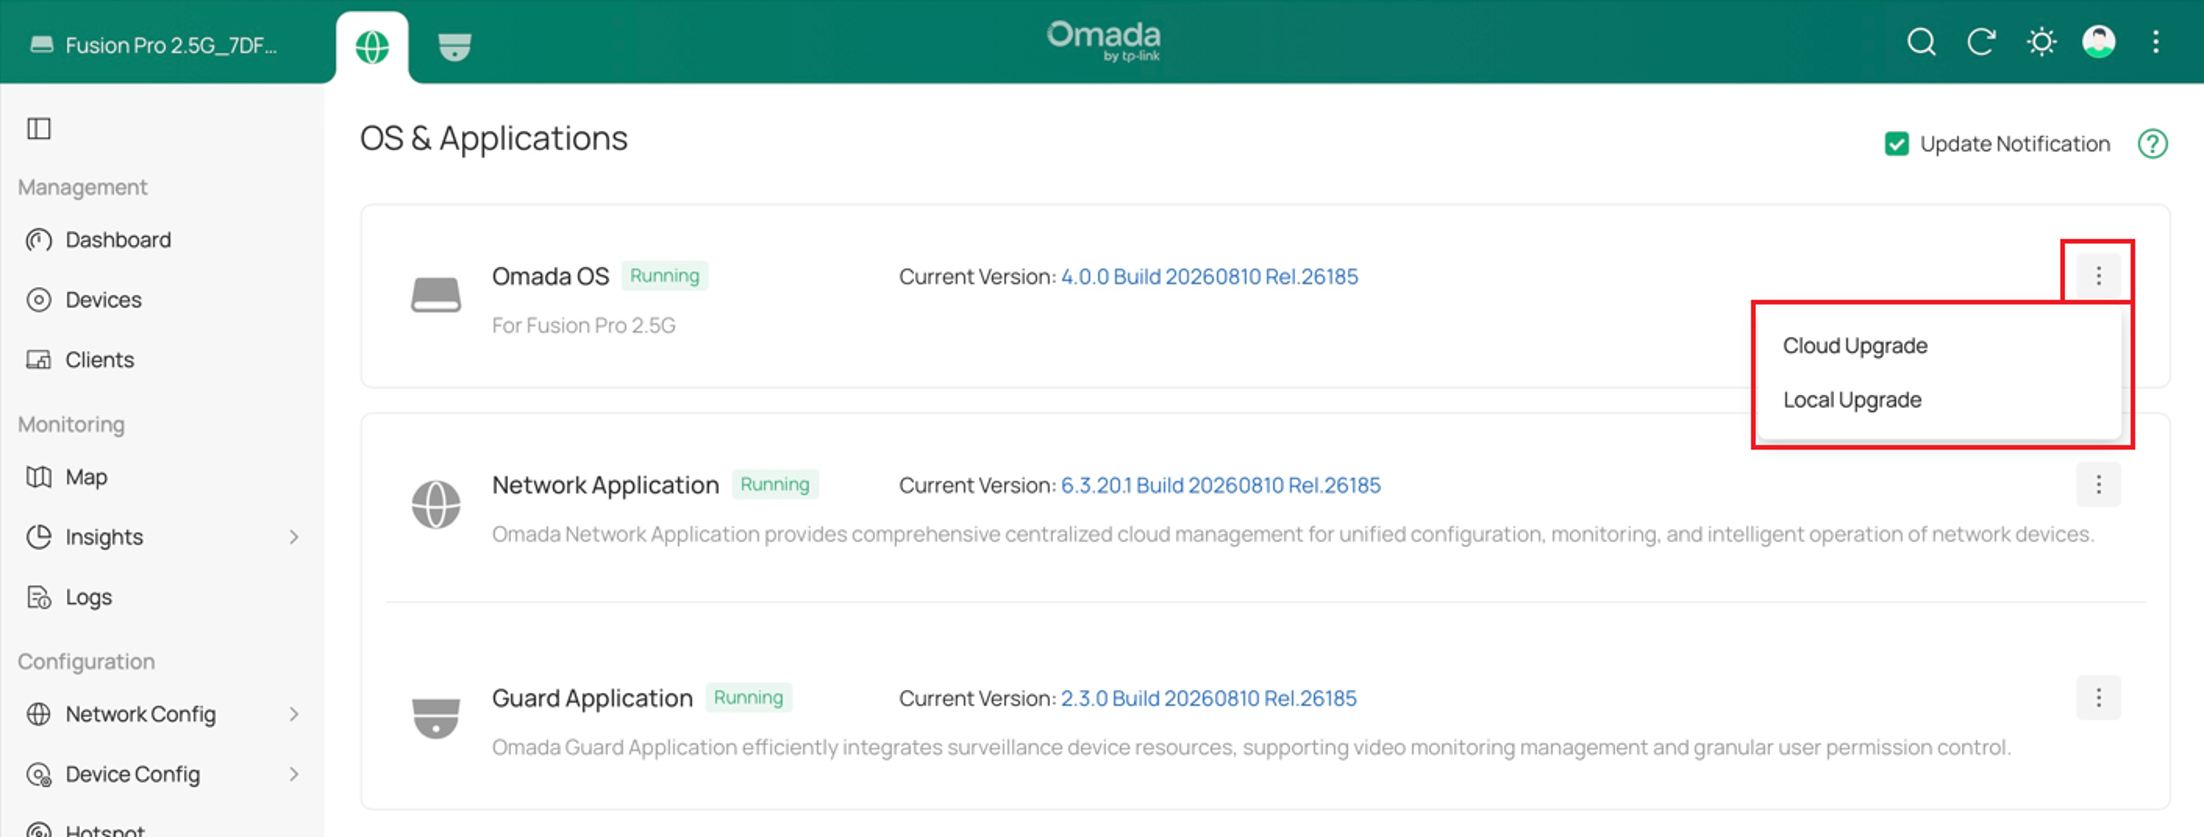The height and width of the screenshot is (837, 2204).
Task: Click the Network Application globe icon
Action: pos(436,504)
